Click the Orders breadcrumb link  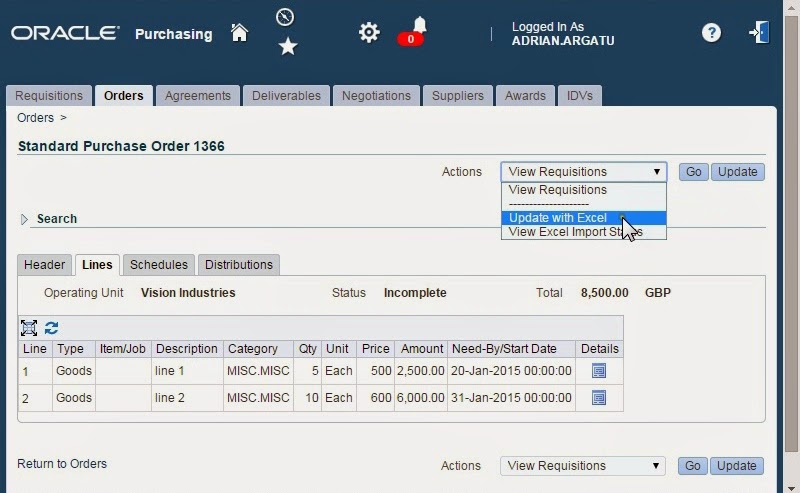pyautogui.click(x=35, y=118)
